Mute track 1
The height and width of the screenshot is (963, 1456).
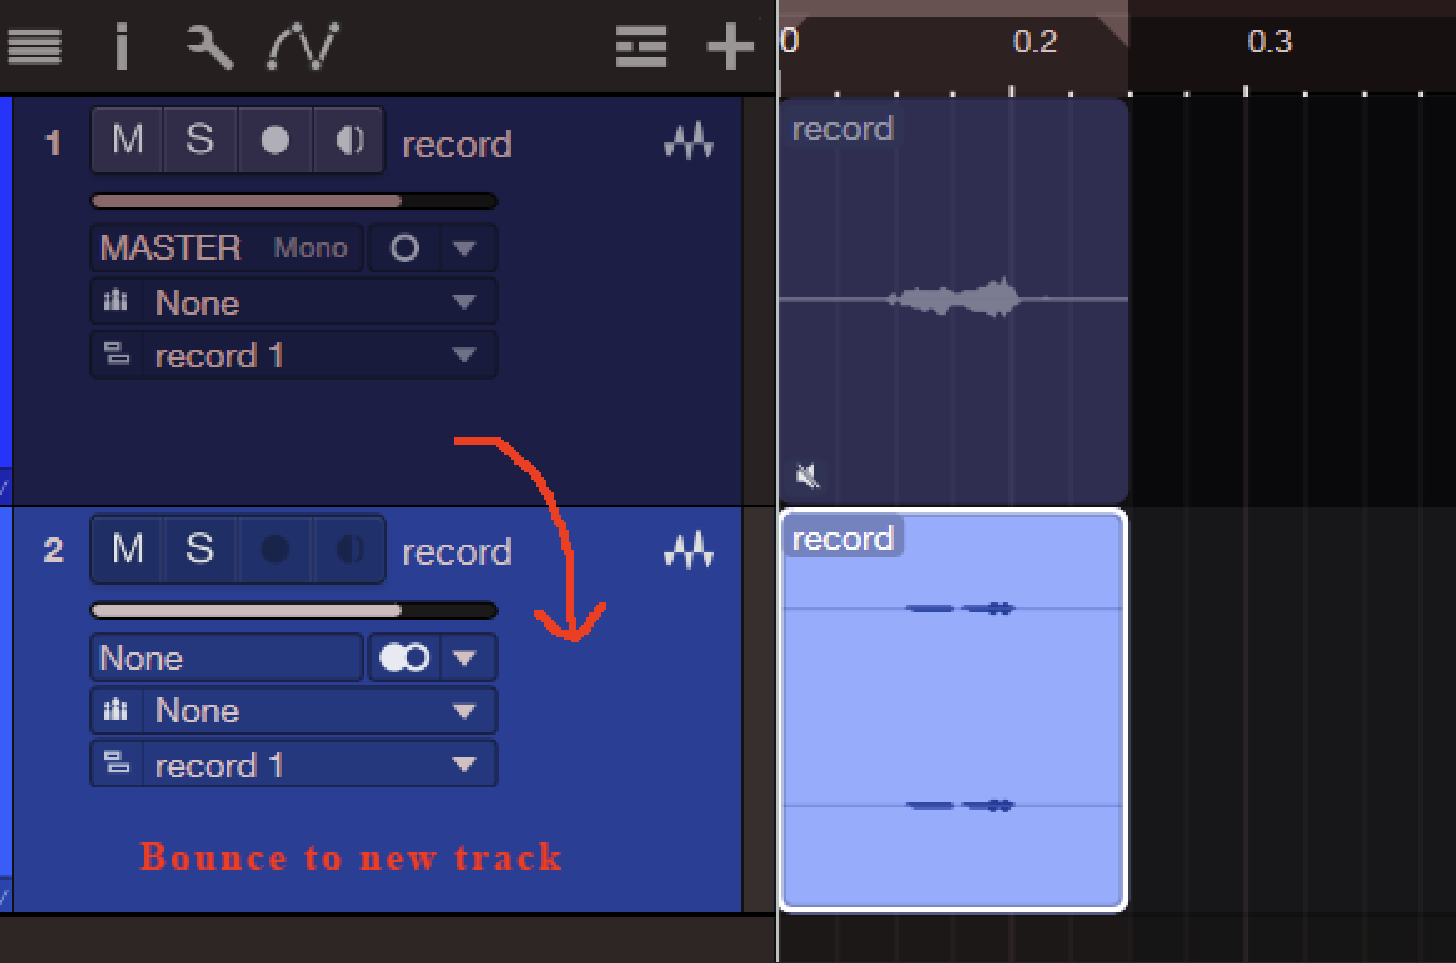(x=128, y=140)
